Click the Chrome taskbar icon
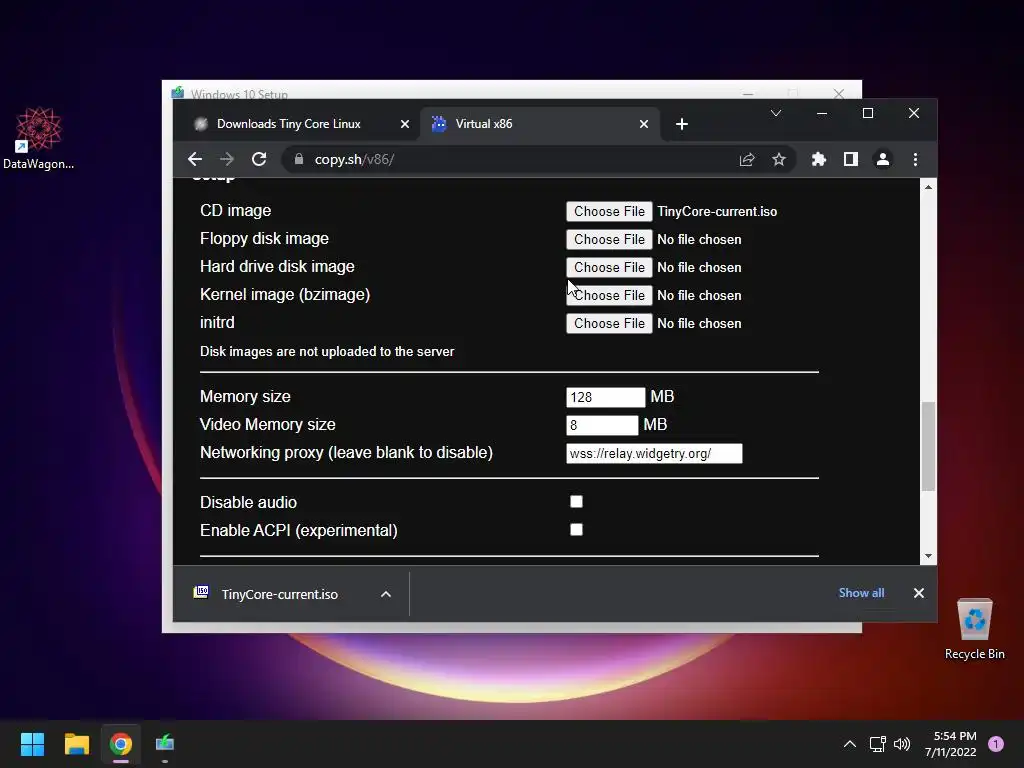This screenshot has width=1024, height=768. point(121,744)
